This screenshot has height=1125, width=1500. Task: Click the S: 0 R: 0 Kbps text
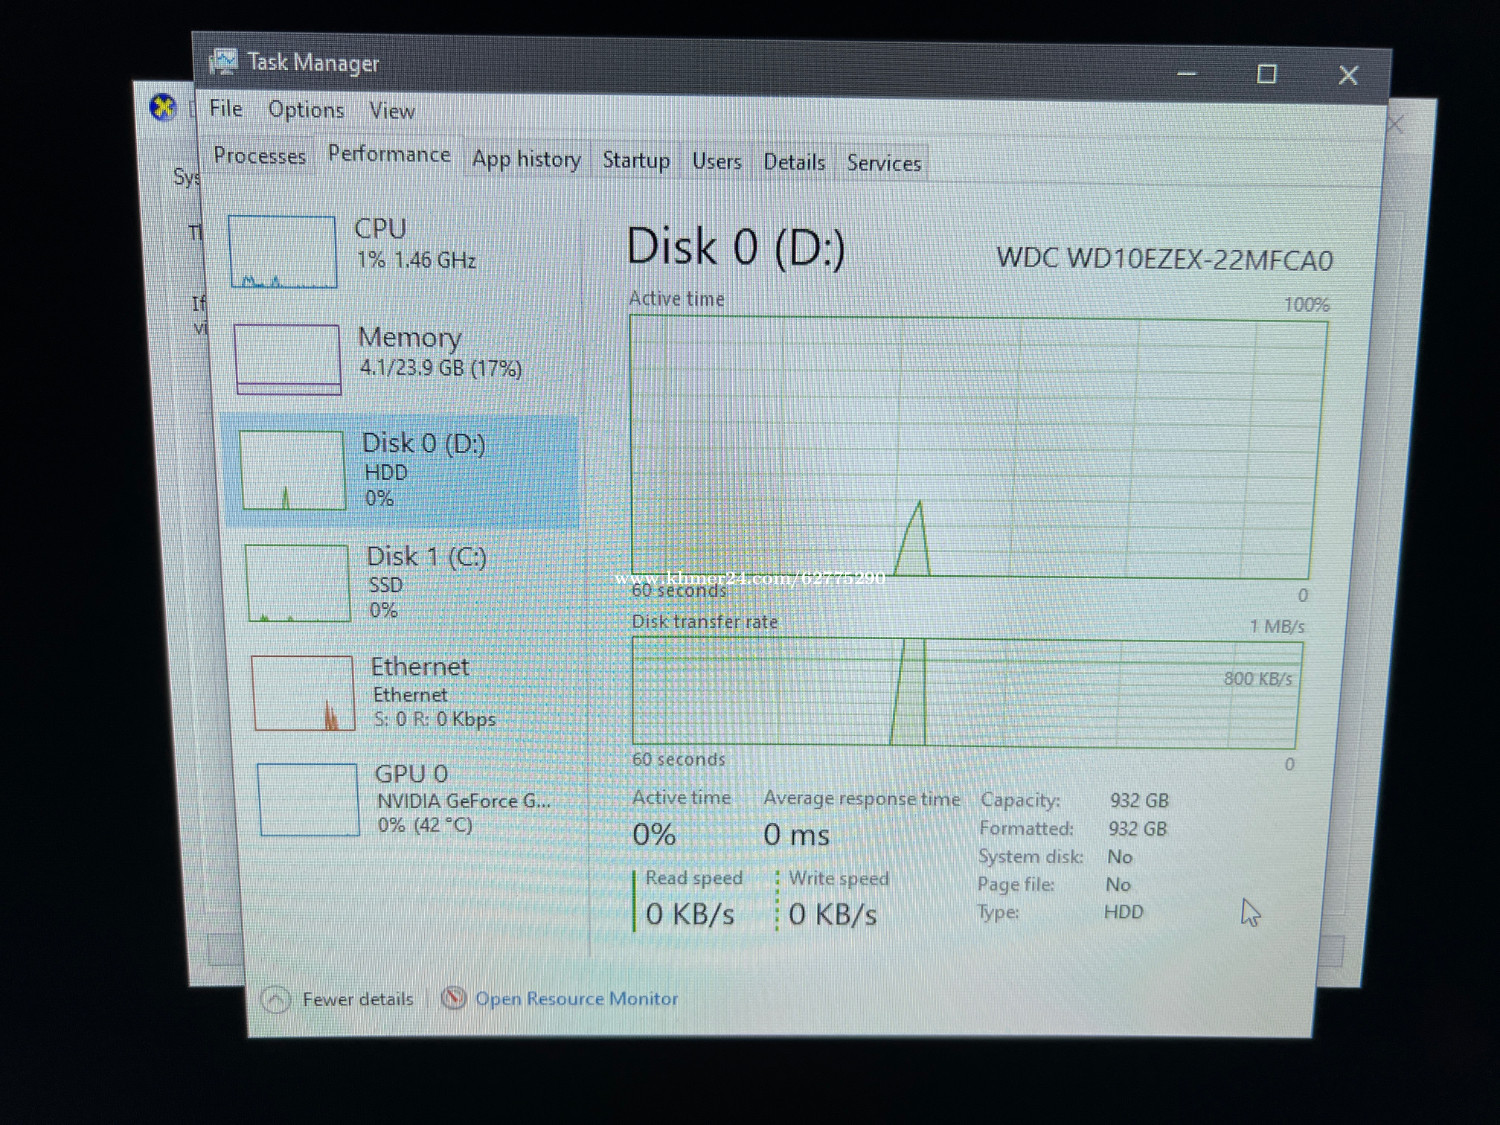coord(434,719)
